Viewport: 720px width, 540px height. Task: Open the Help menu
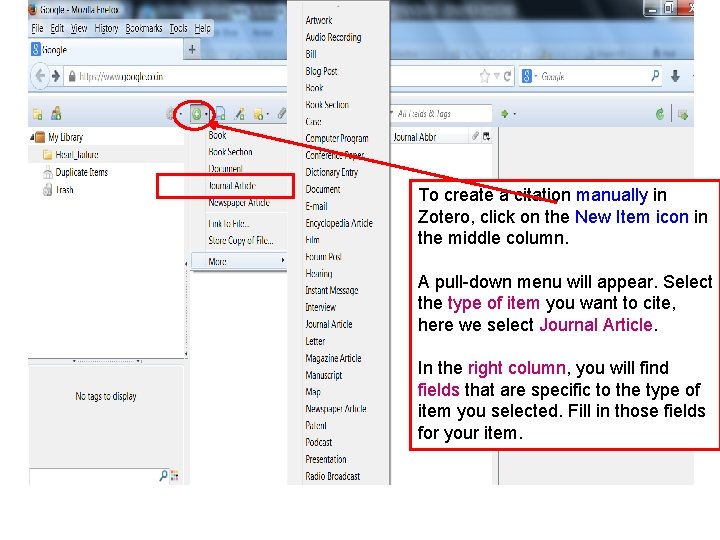click(x=202, y=28)
